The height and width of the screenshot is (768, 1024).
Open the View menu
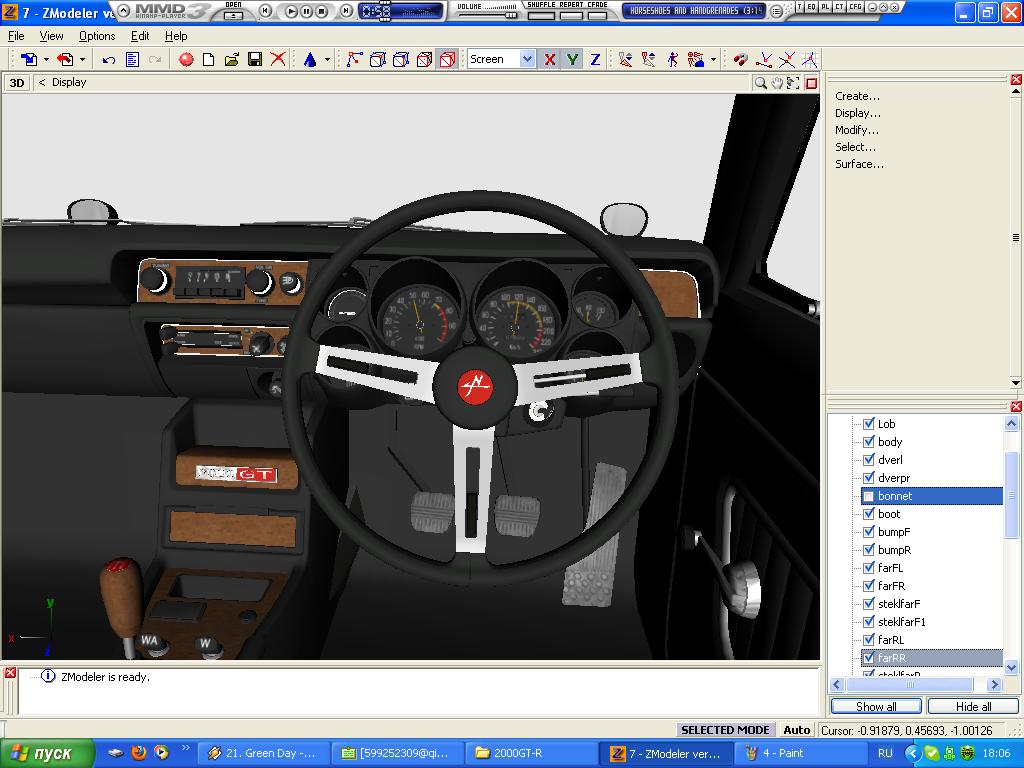pos(51,36)
